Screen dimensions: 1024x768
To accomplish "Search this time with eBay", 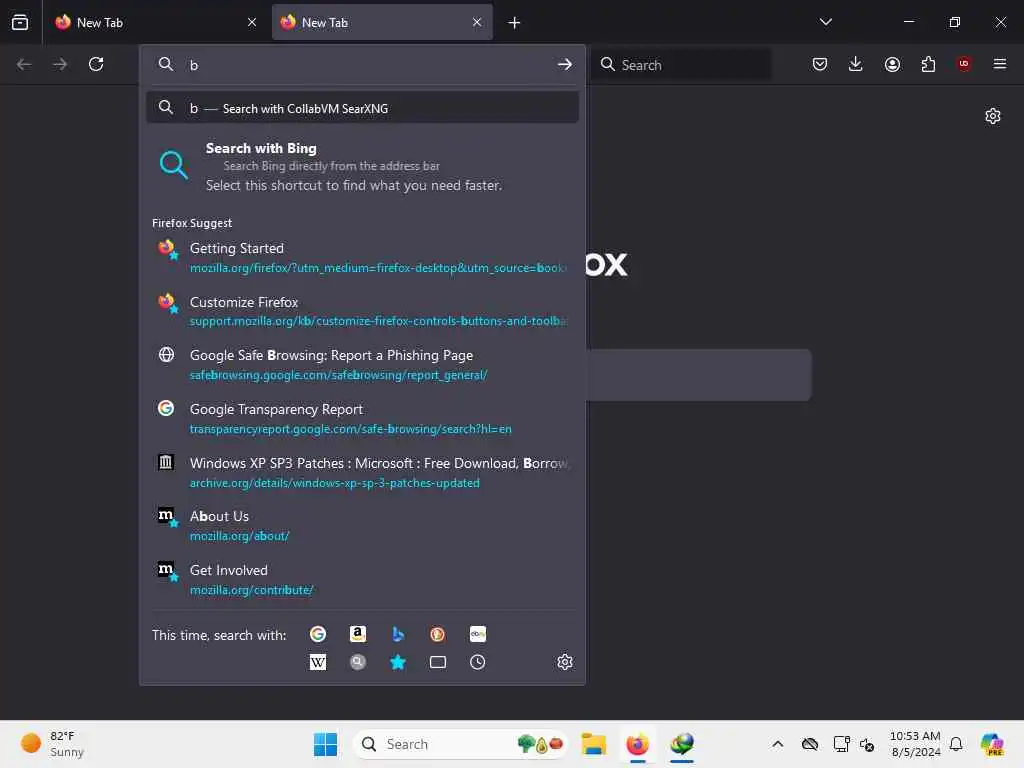I will [x=477, y=634].
